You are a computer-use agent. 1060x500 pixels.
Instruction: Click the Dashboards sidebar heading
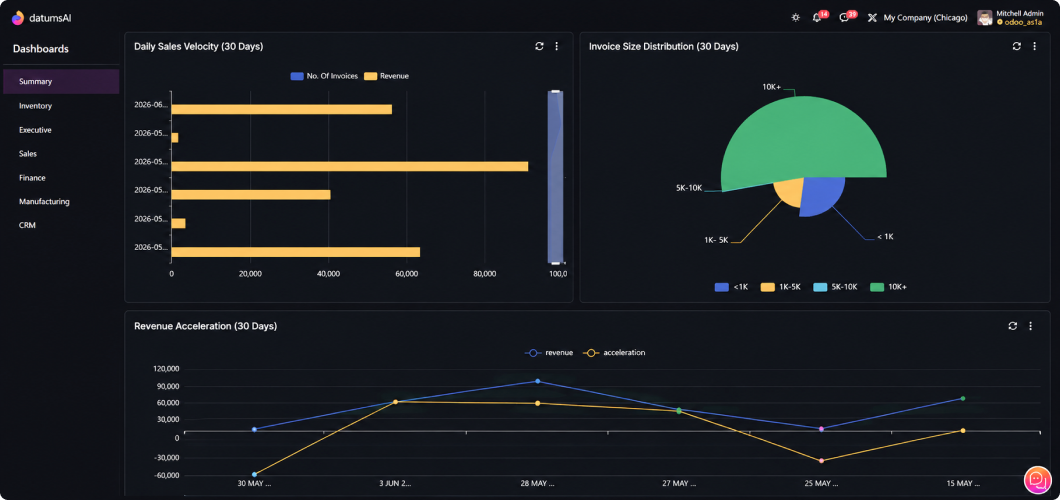(x=41, y=49)
